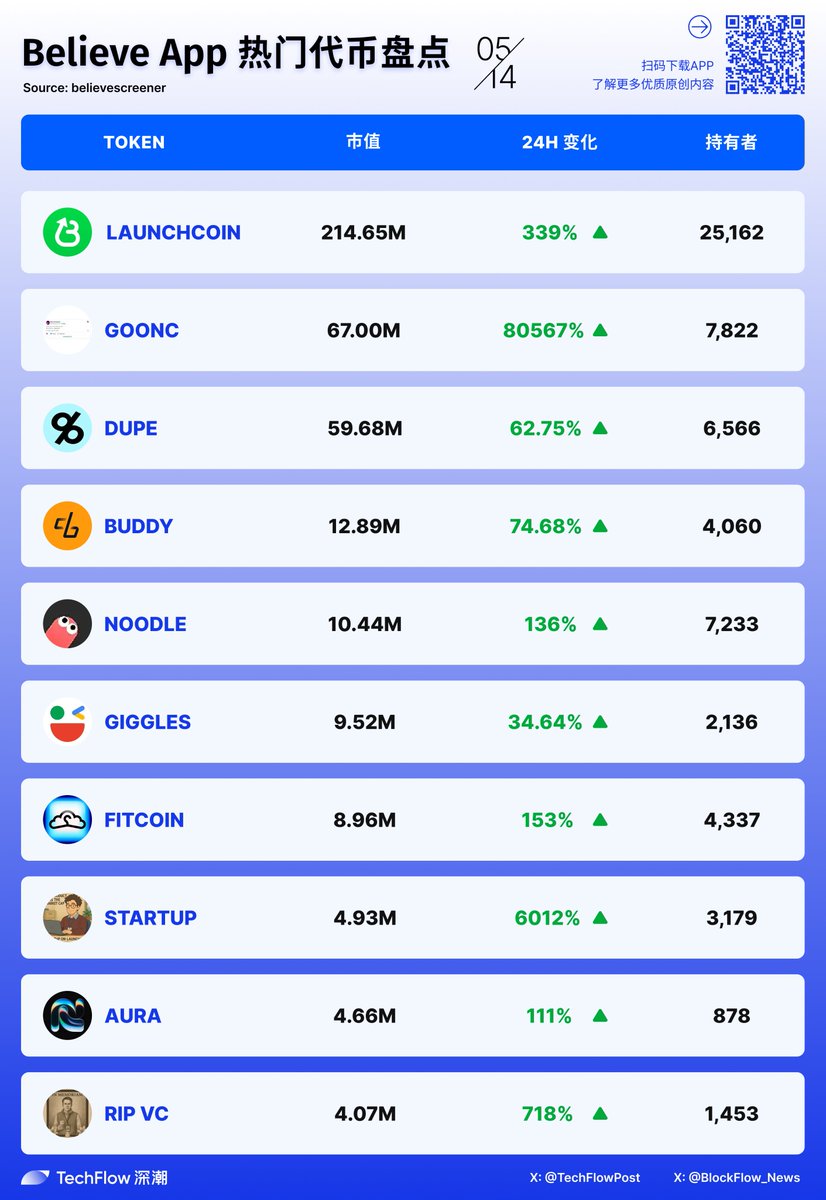Click the green up-arrow next to GOONC 80567%
The width and height of the screenshot is (826, 1200).
[x=600, y=330]
